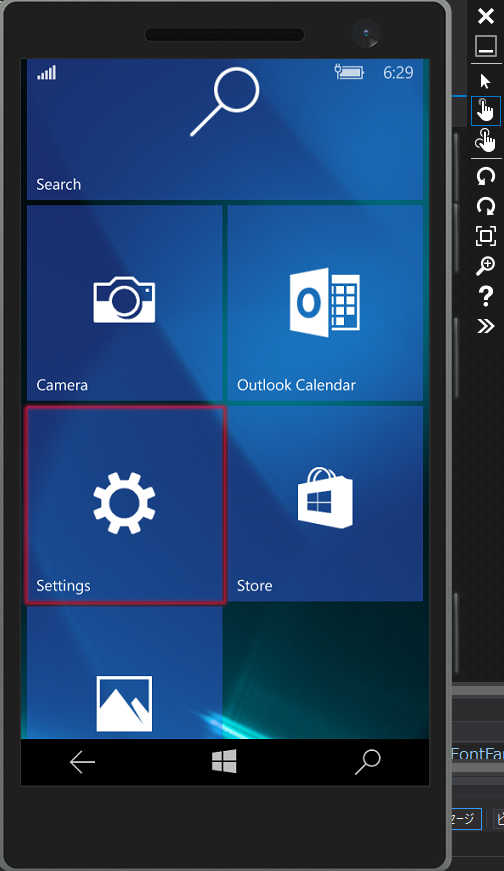Rotate emulator right
This screenshot has width=504, height=871.
tap(486, 207)
